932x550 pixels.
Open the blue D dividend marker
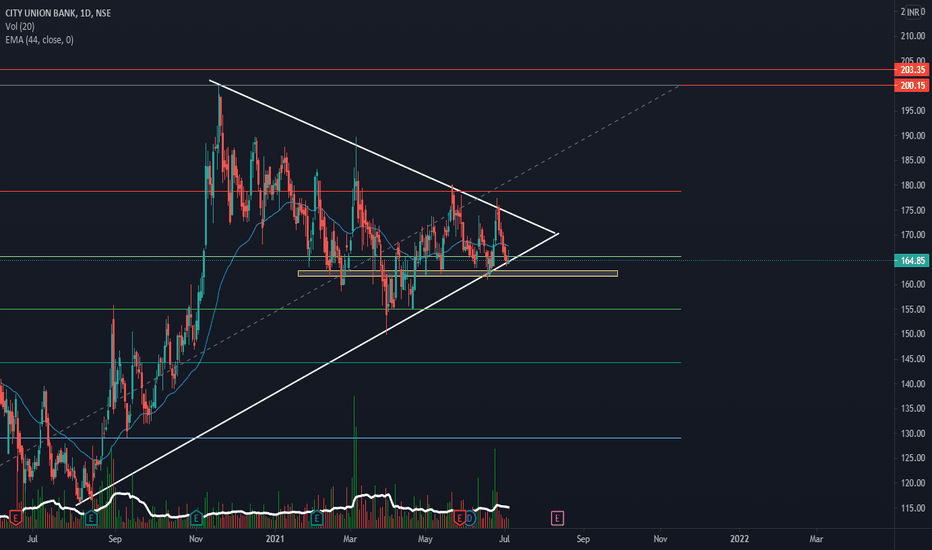click(470, 518)
